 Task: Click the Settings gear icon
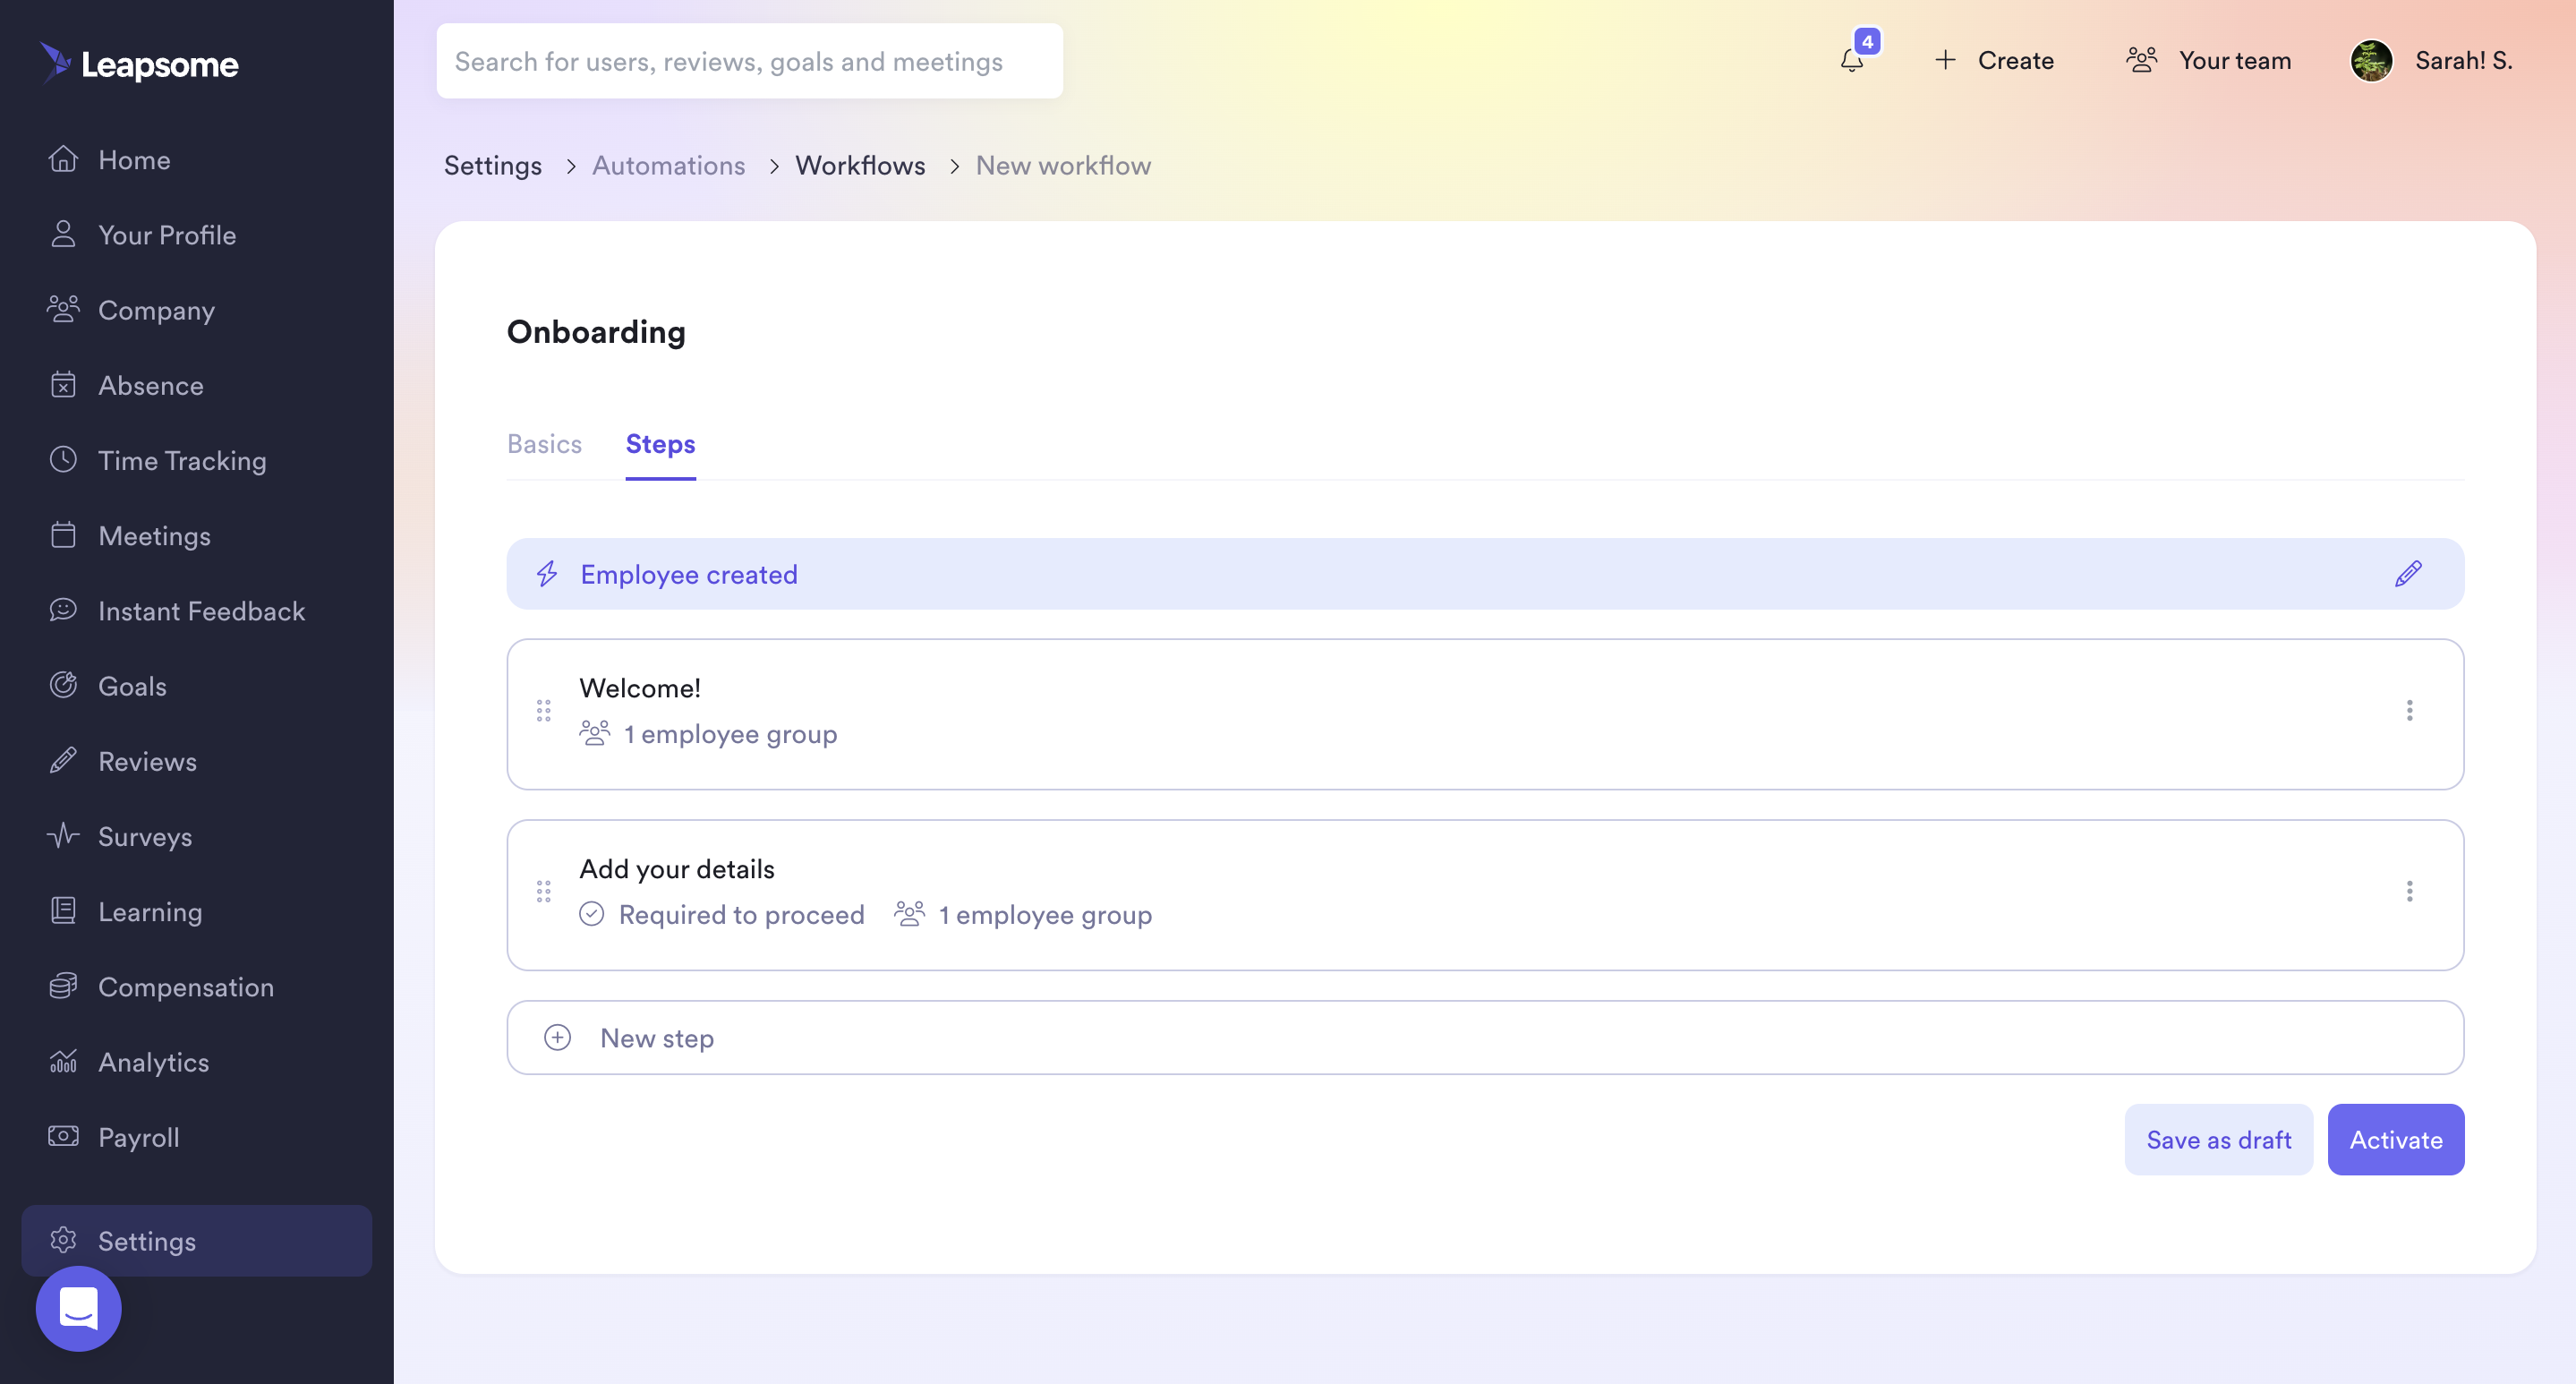63,1240
